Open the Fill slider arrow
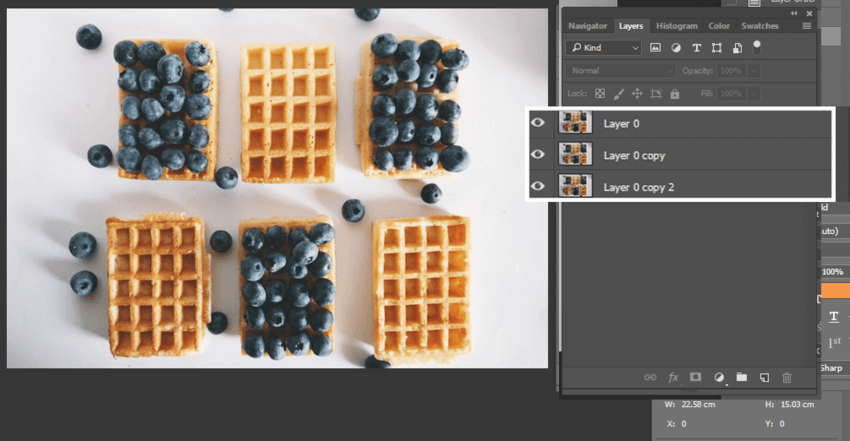Viewport: 850px width, 441px height. [754, 94]
